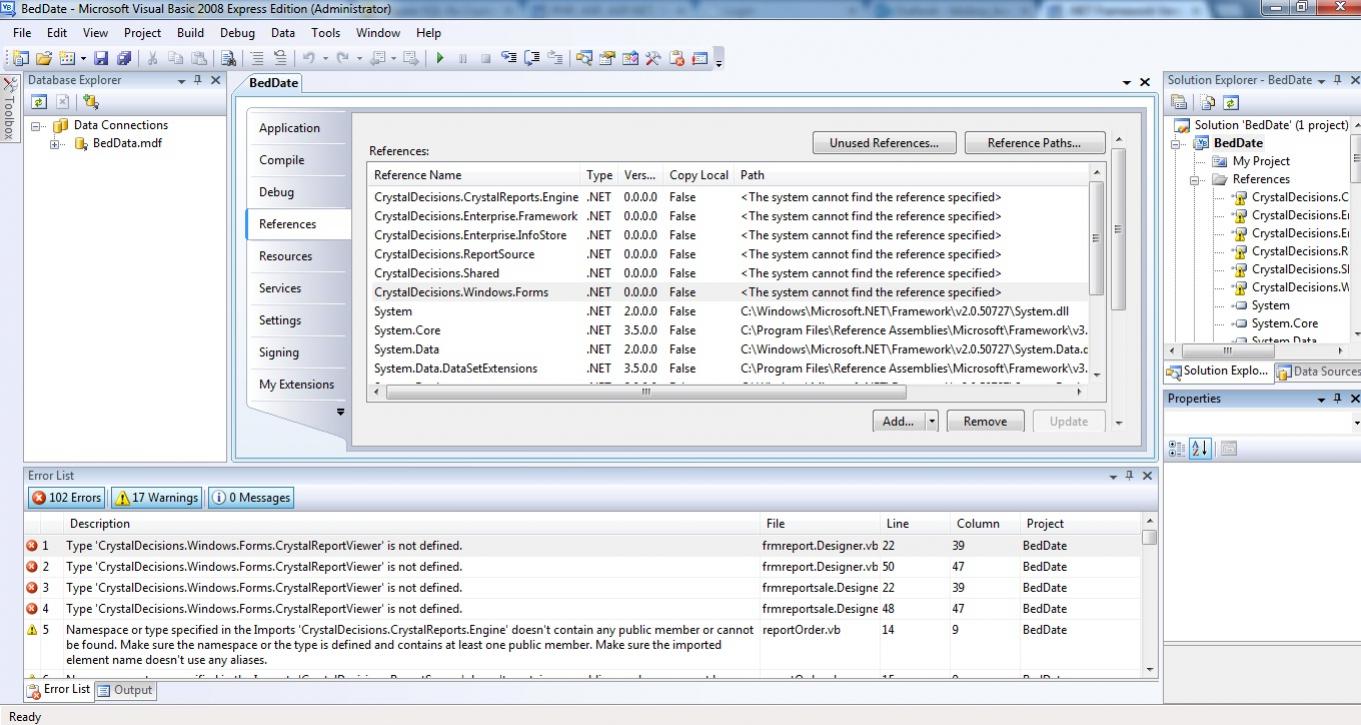Open the Add... button dropdown arrow
The height and width of the screenshot is (725, 1361).
coord(932,421)
